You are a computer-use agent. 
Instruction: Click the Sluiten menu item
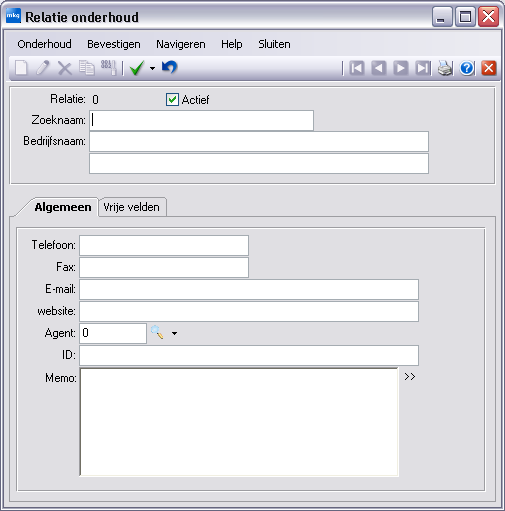pos(274,44)
